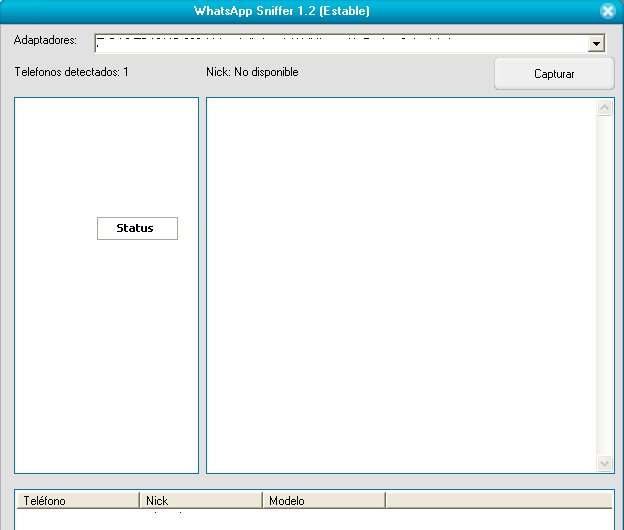Select the Adaptadores combo box field

pyautogui.click(x=350, y=43)
